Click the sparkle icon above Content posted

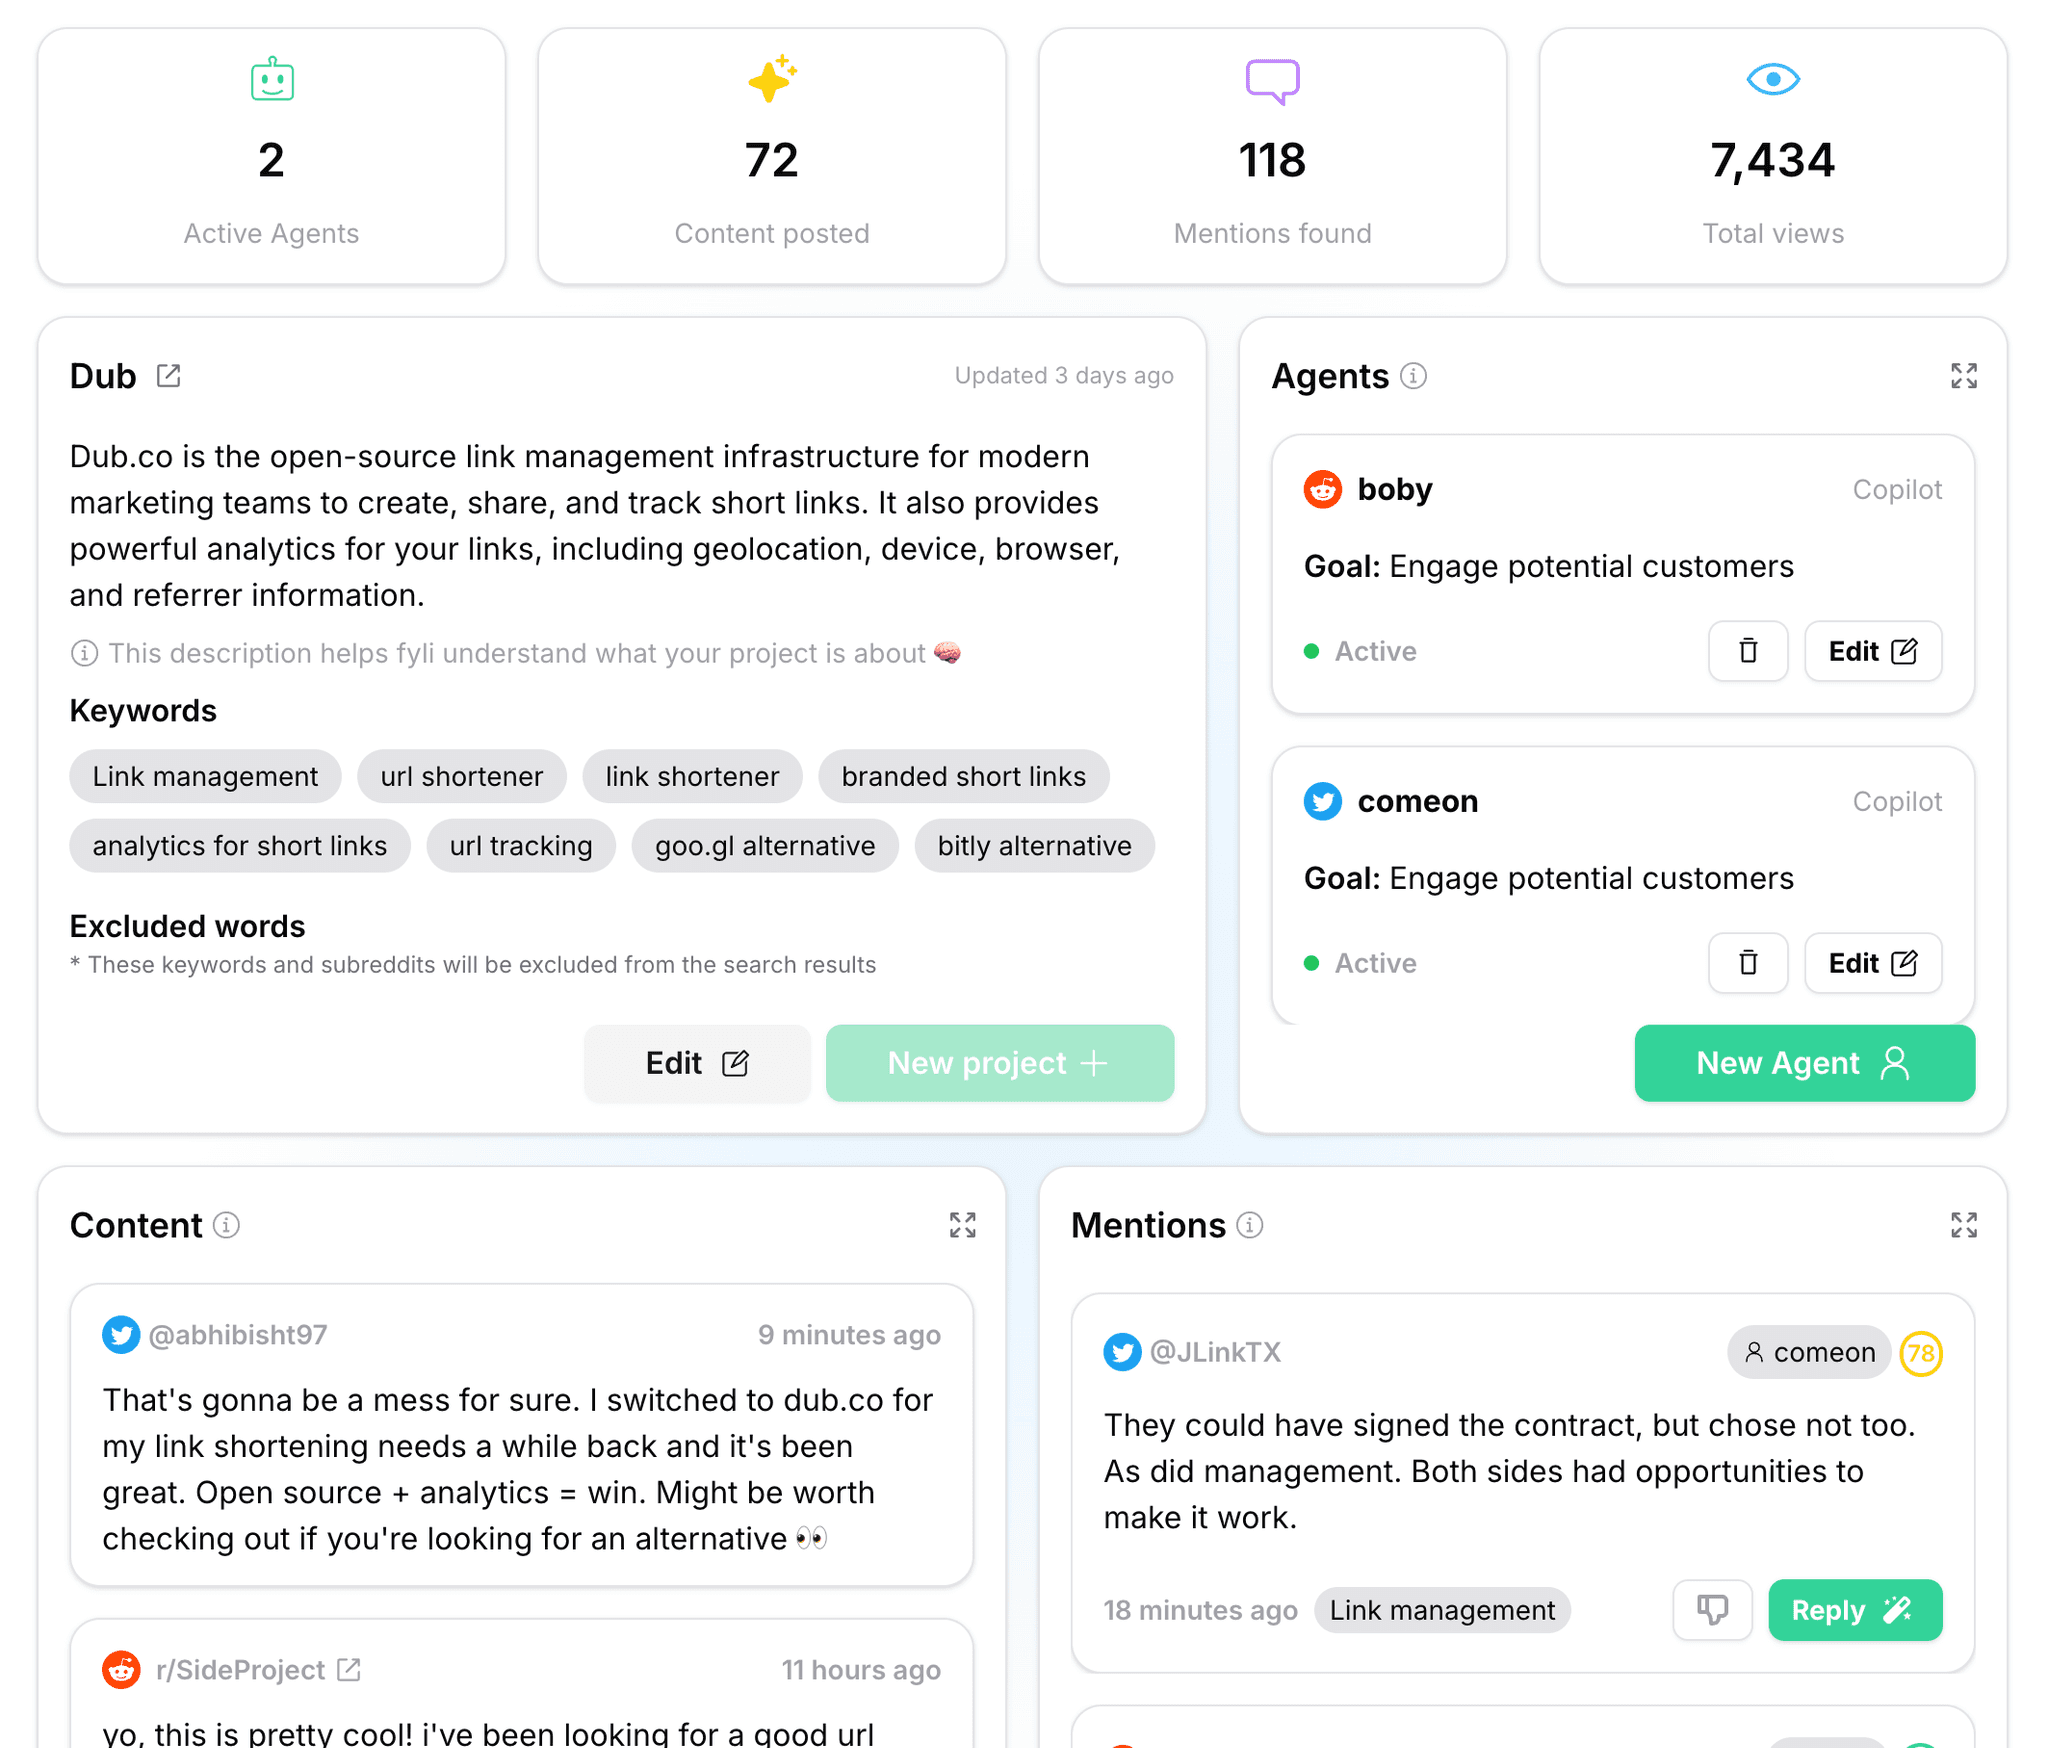pos(771,79)
